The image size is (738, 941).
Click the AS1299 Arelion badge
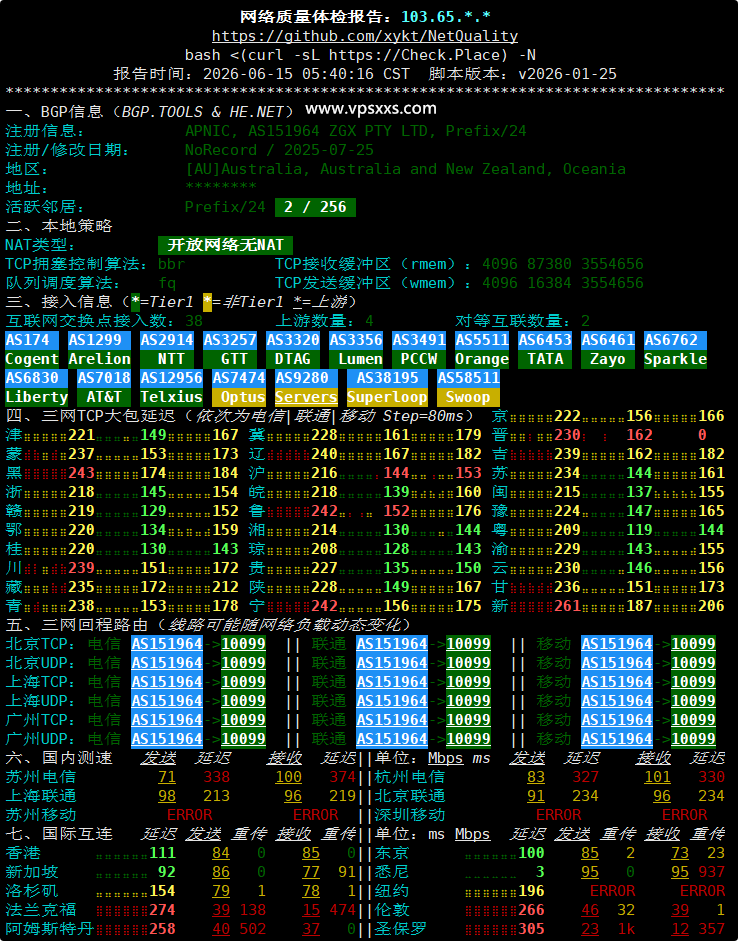tap(100, 349)
